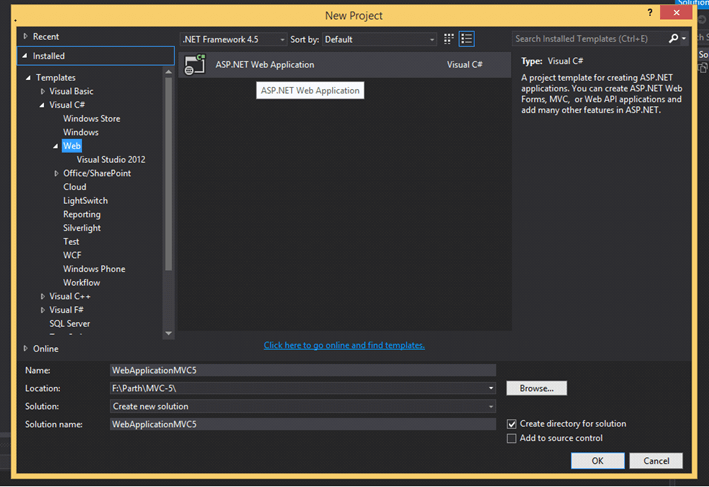Screen dimensions: 709x487
Task: Collapse the Templates tree node
Action: click(28, 78)
